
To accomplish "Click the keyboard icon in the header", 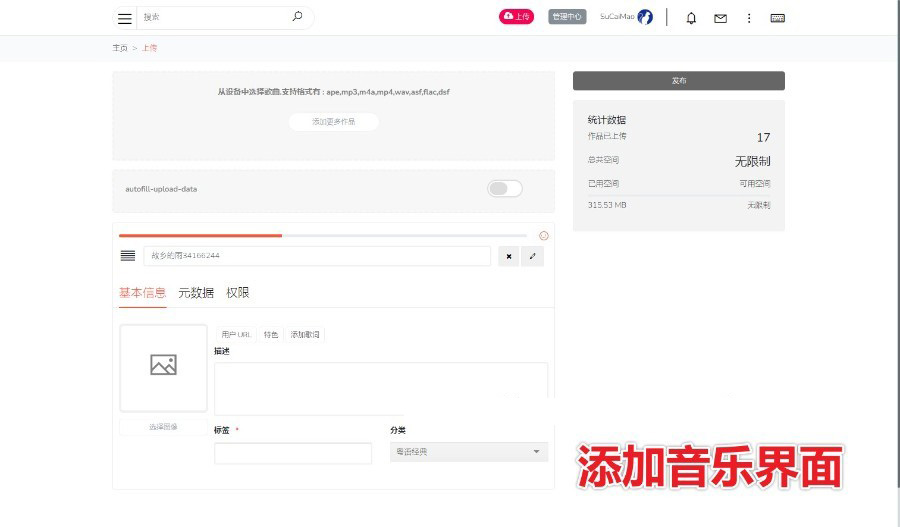I will (x=777, y=18).
